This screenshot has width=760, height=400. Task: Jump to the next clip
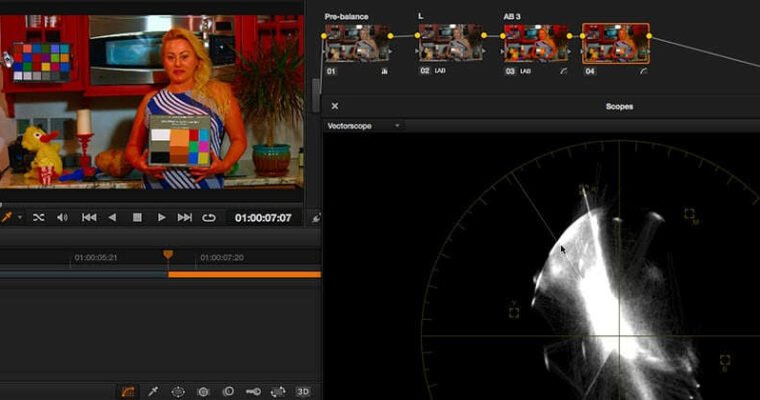pos(185,218)
